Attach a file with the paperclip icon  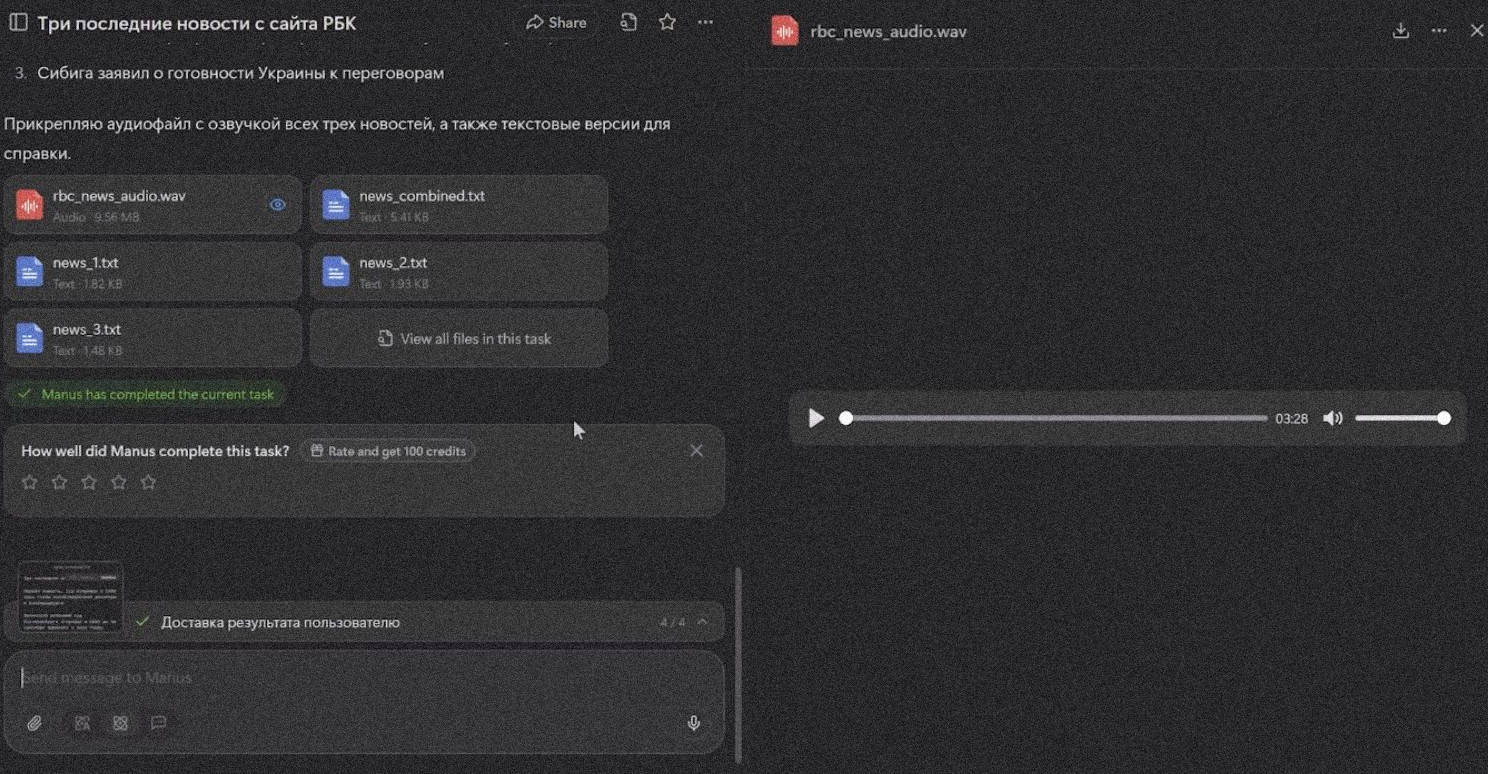35,723
